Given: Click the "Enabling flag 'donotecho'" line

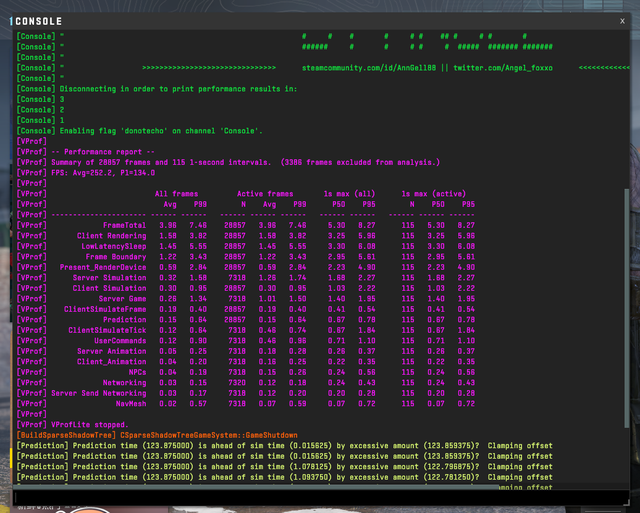Looking at the screenshot, I should (161, 131).
